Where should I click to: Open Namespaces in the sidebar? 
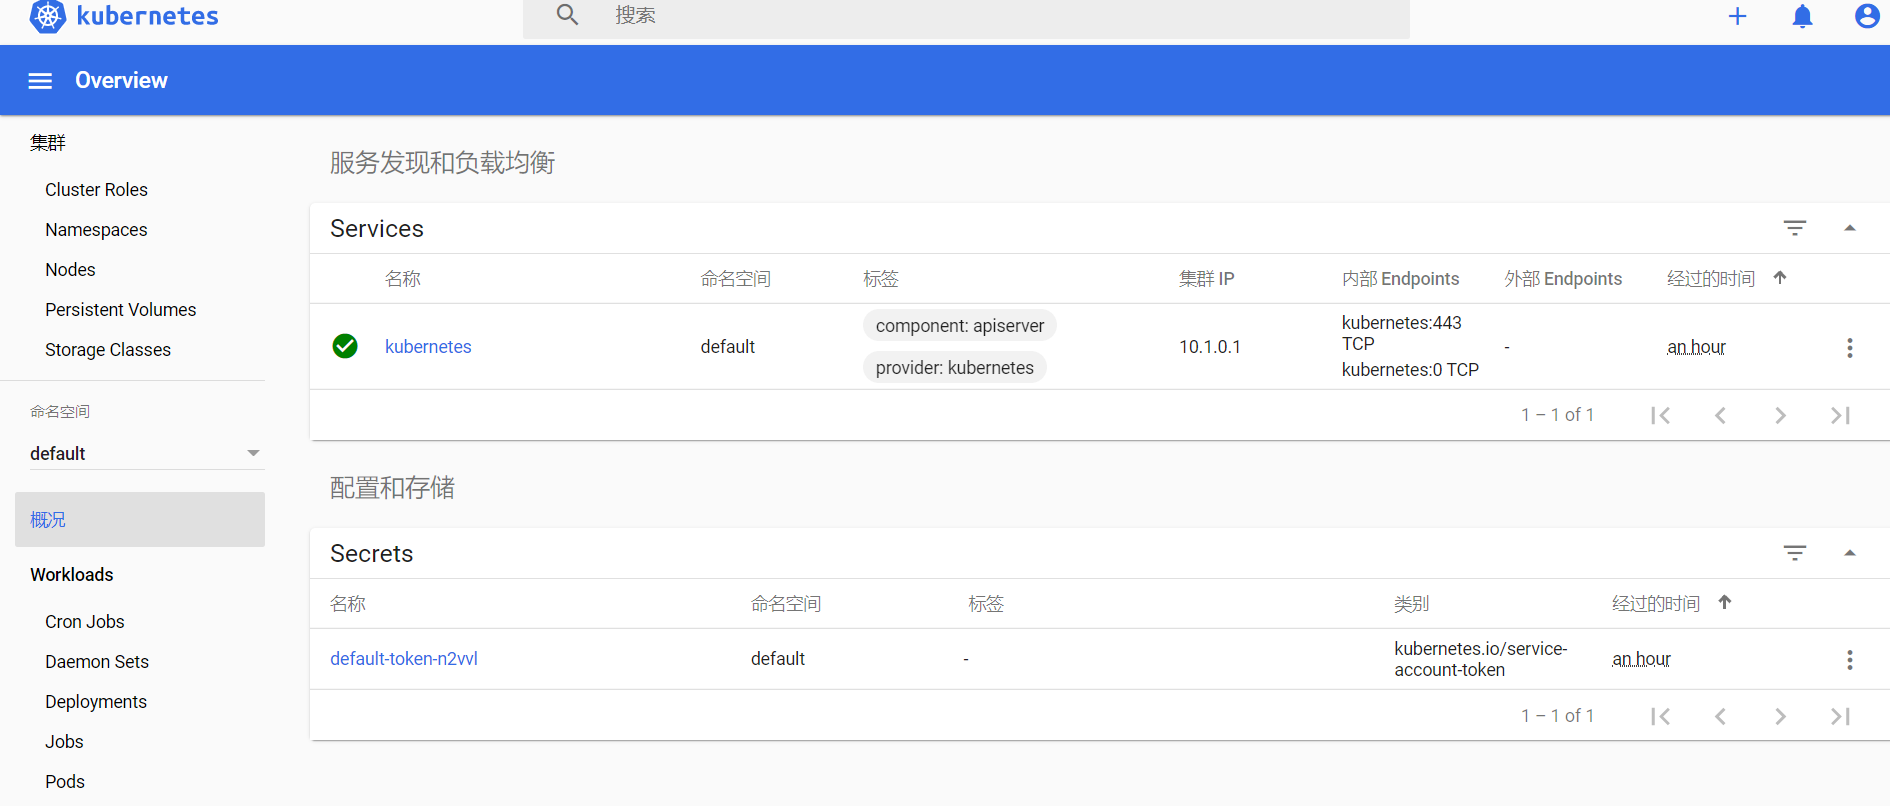pyautogui.click(x=96, y=230)
